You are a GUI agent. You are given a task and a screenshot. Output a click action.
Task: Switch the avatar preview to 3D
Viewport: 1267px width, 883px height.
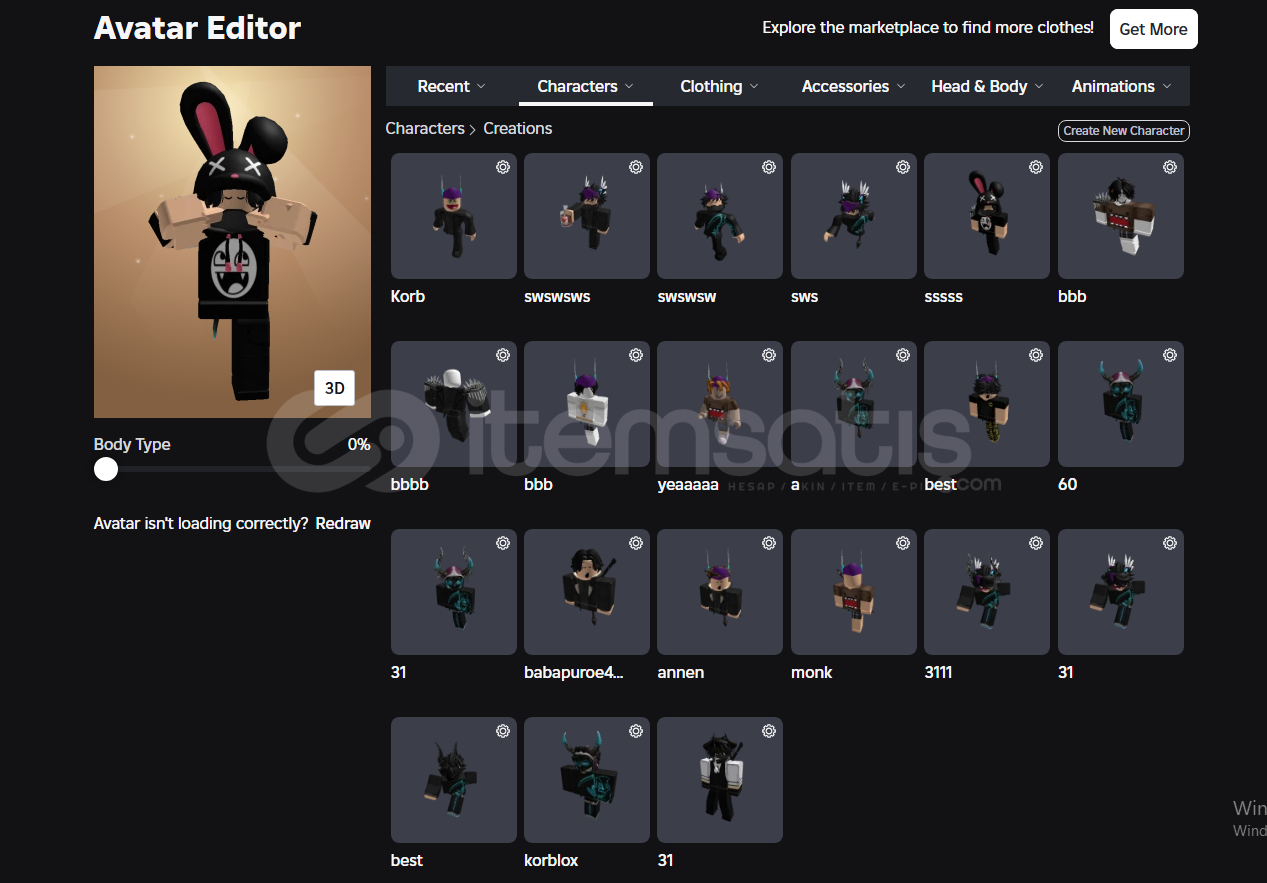click(x=334, y=388)
